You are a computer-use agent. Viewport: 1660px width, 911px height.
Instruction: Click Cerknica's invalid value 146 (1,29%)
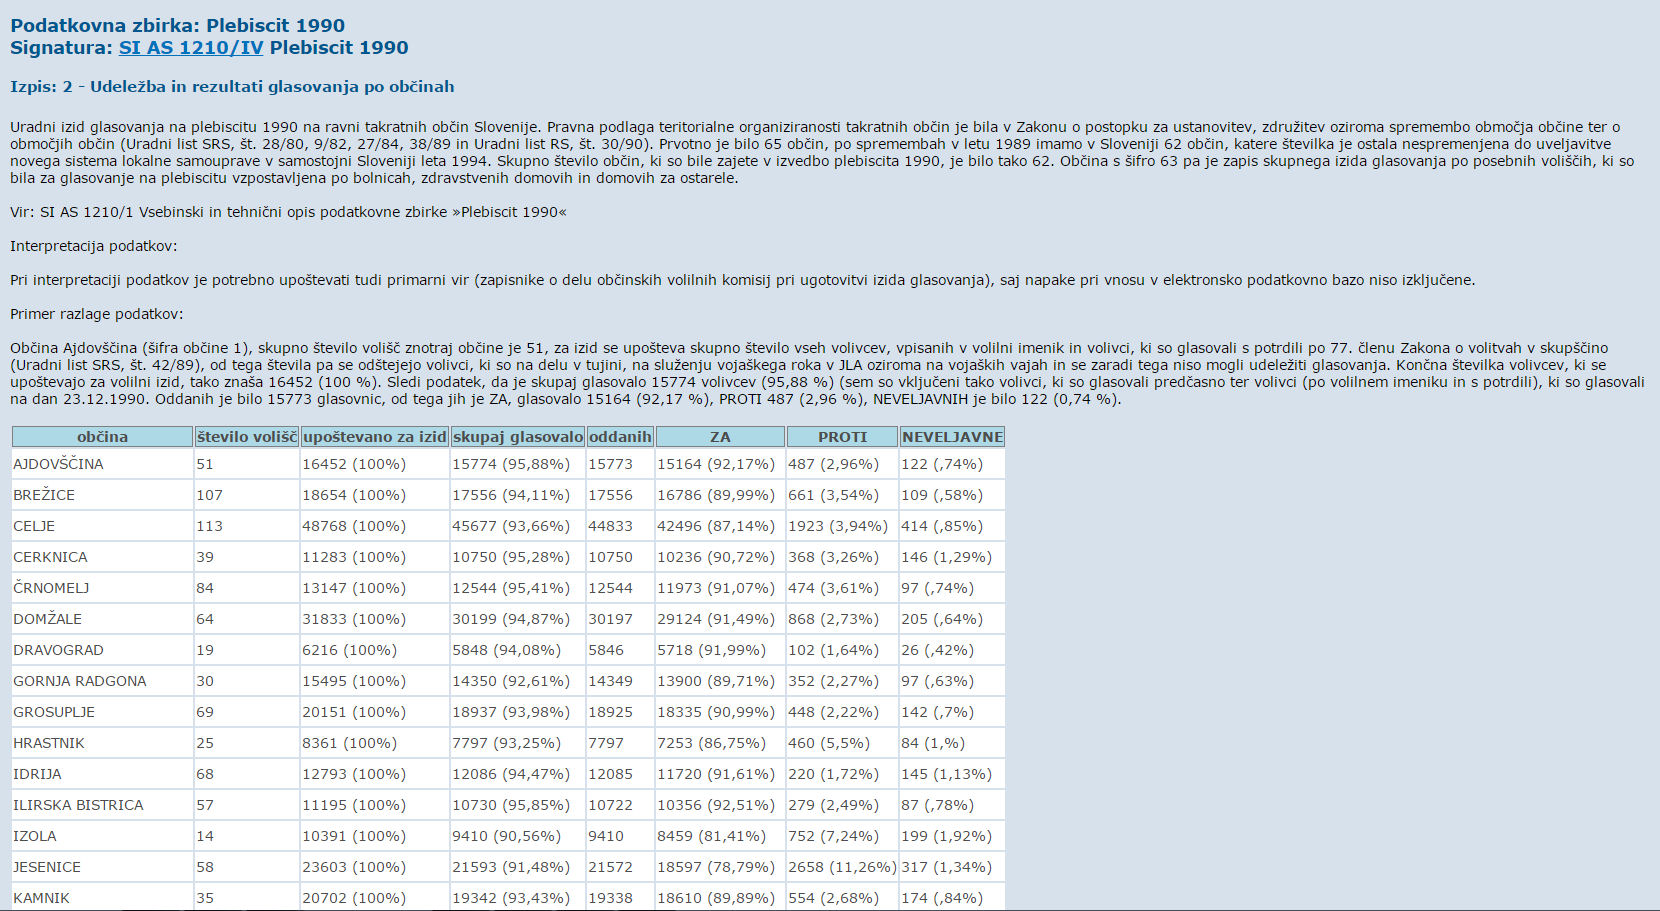(x=946, y=557)
